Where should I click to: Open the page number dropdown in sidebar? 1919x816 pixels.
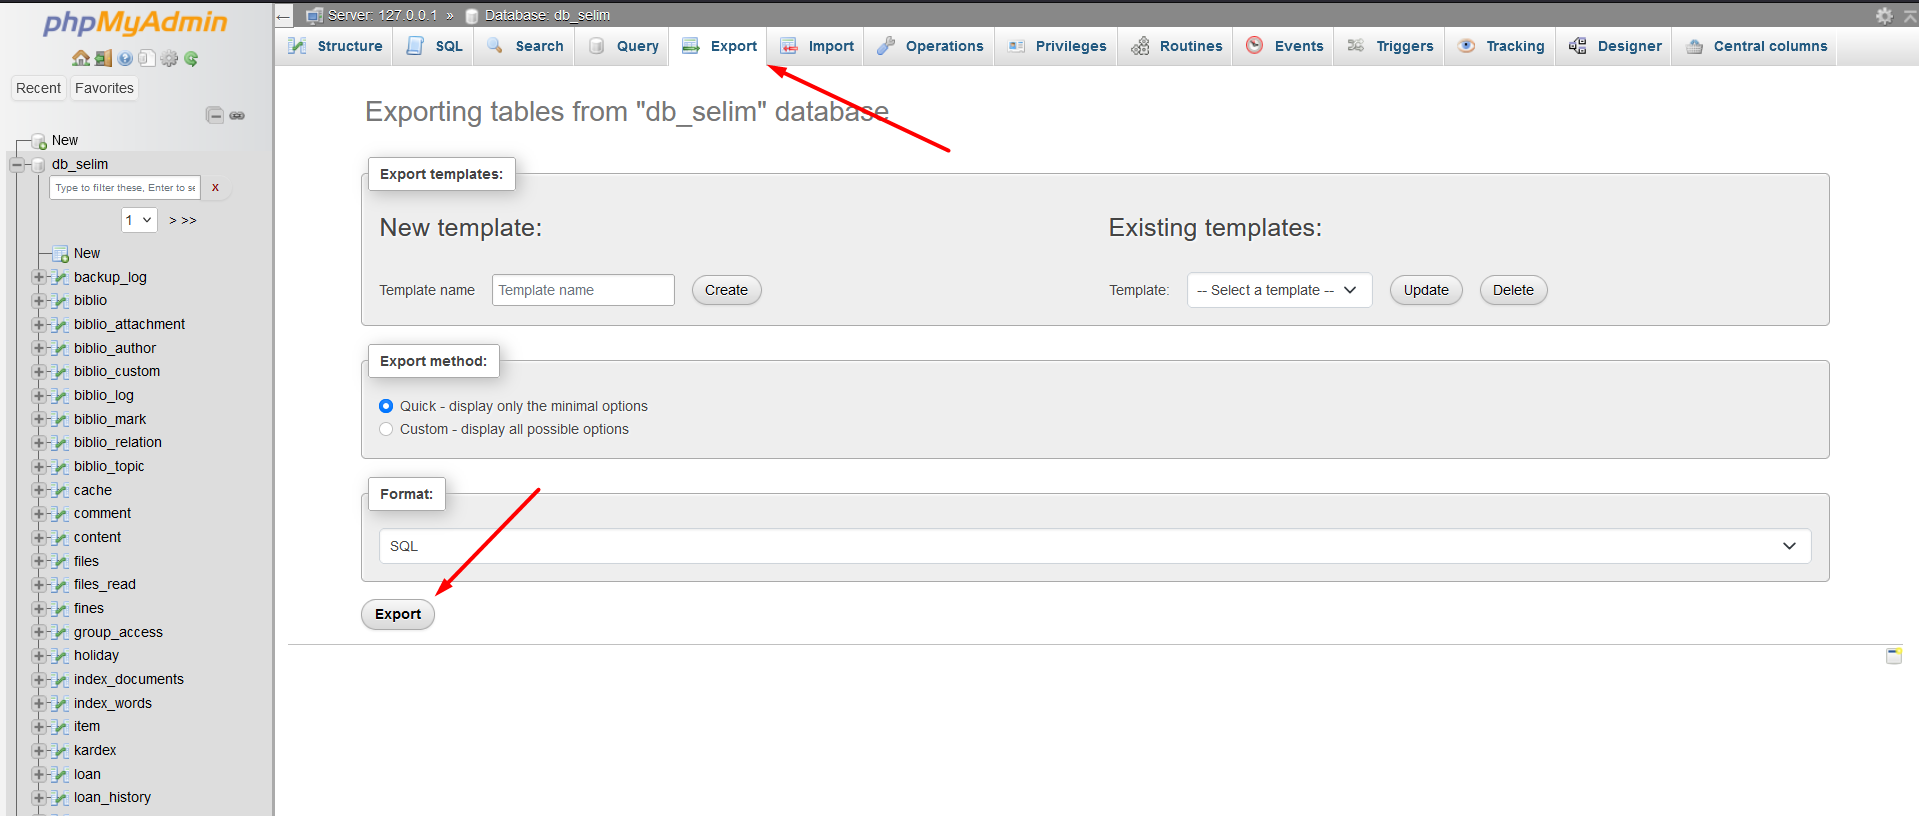coord(139,220)
